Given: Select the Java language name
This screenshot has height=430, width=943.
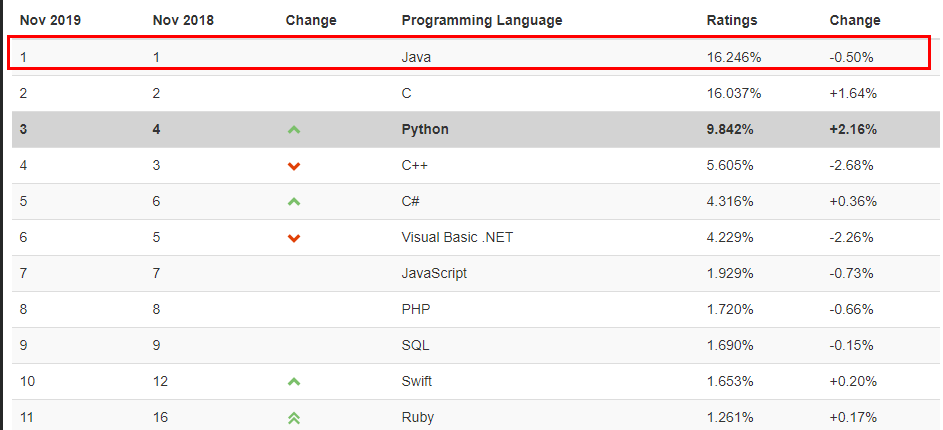Looking at the screenshot, I should pyautogui.click(x=417, y=57).
